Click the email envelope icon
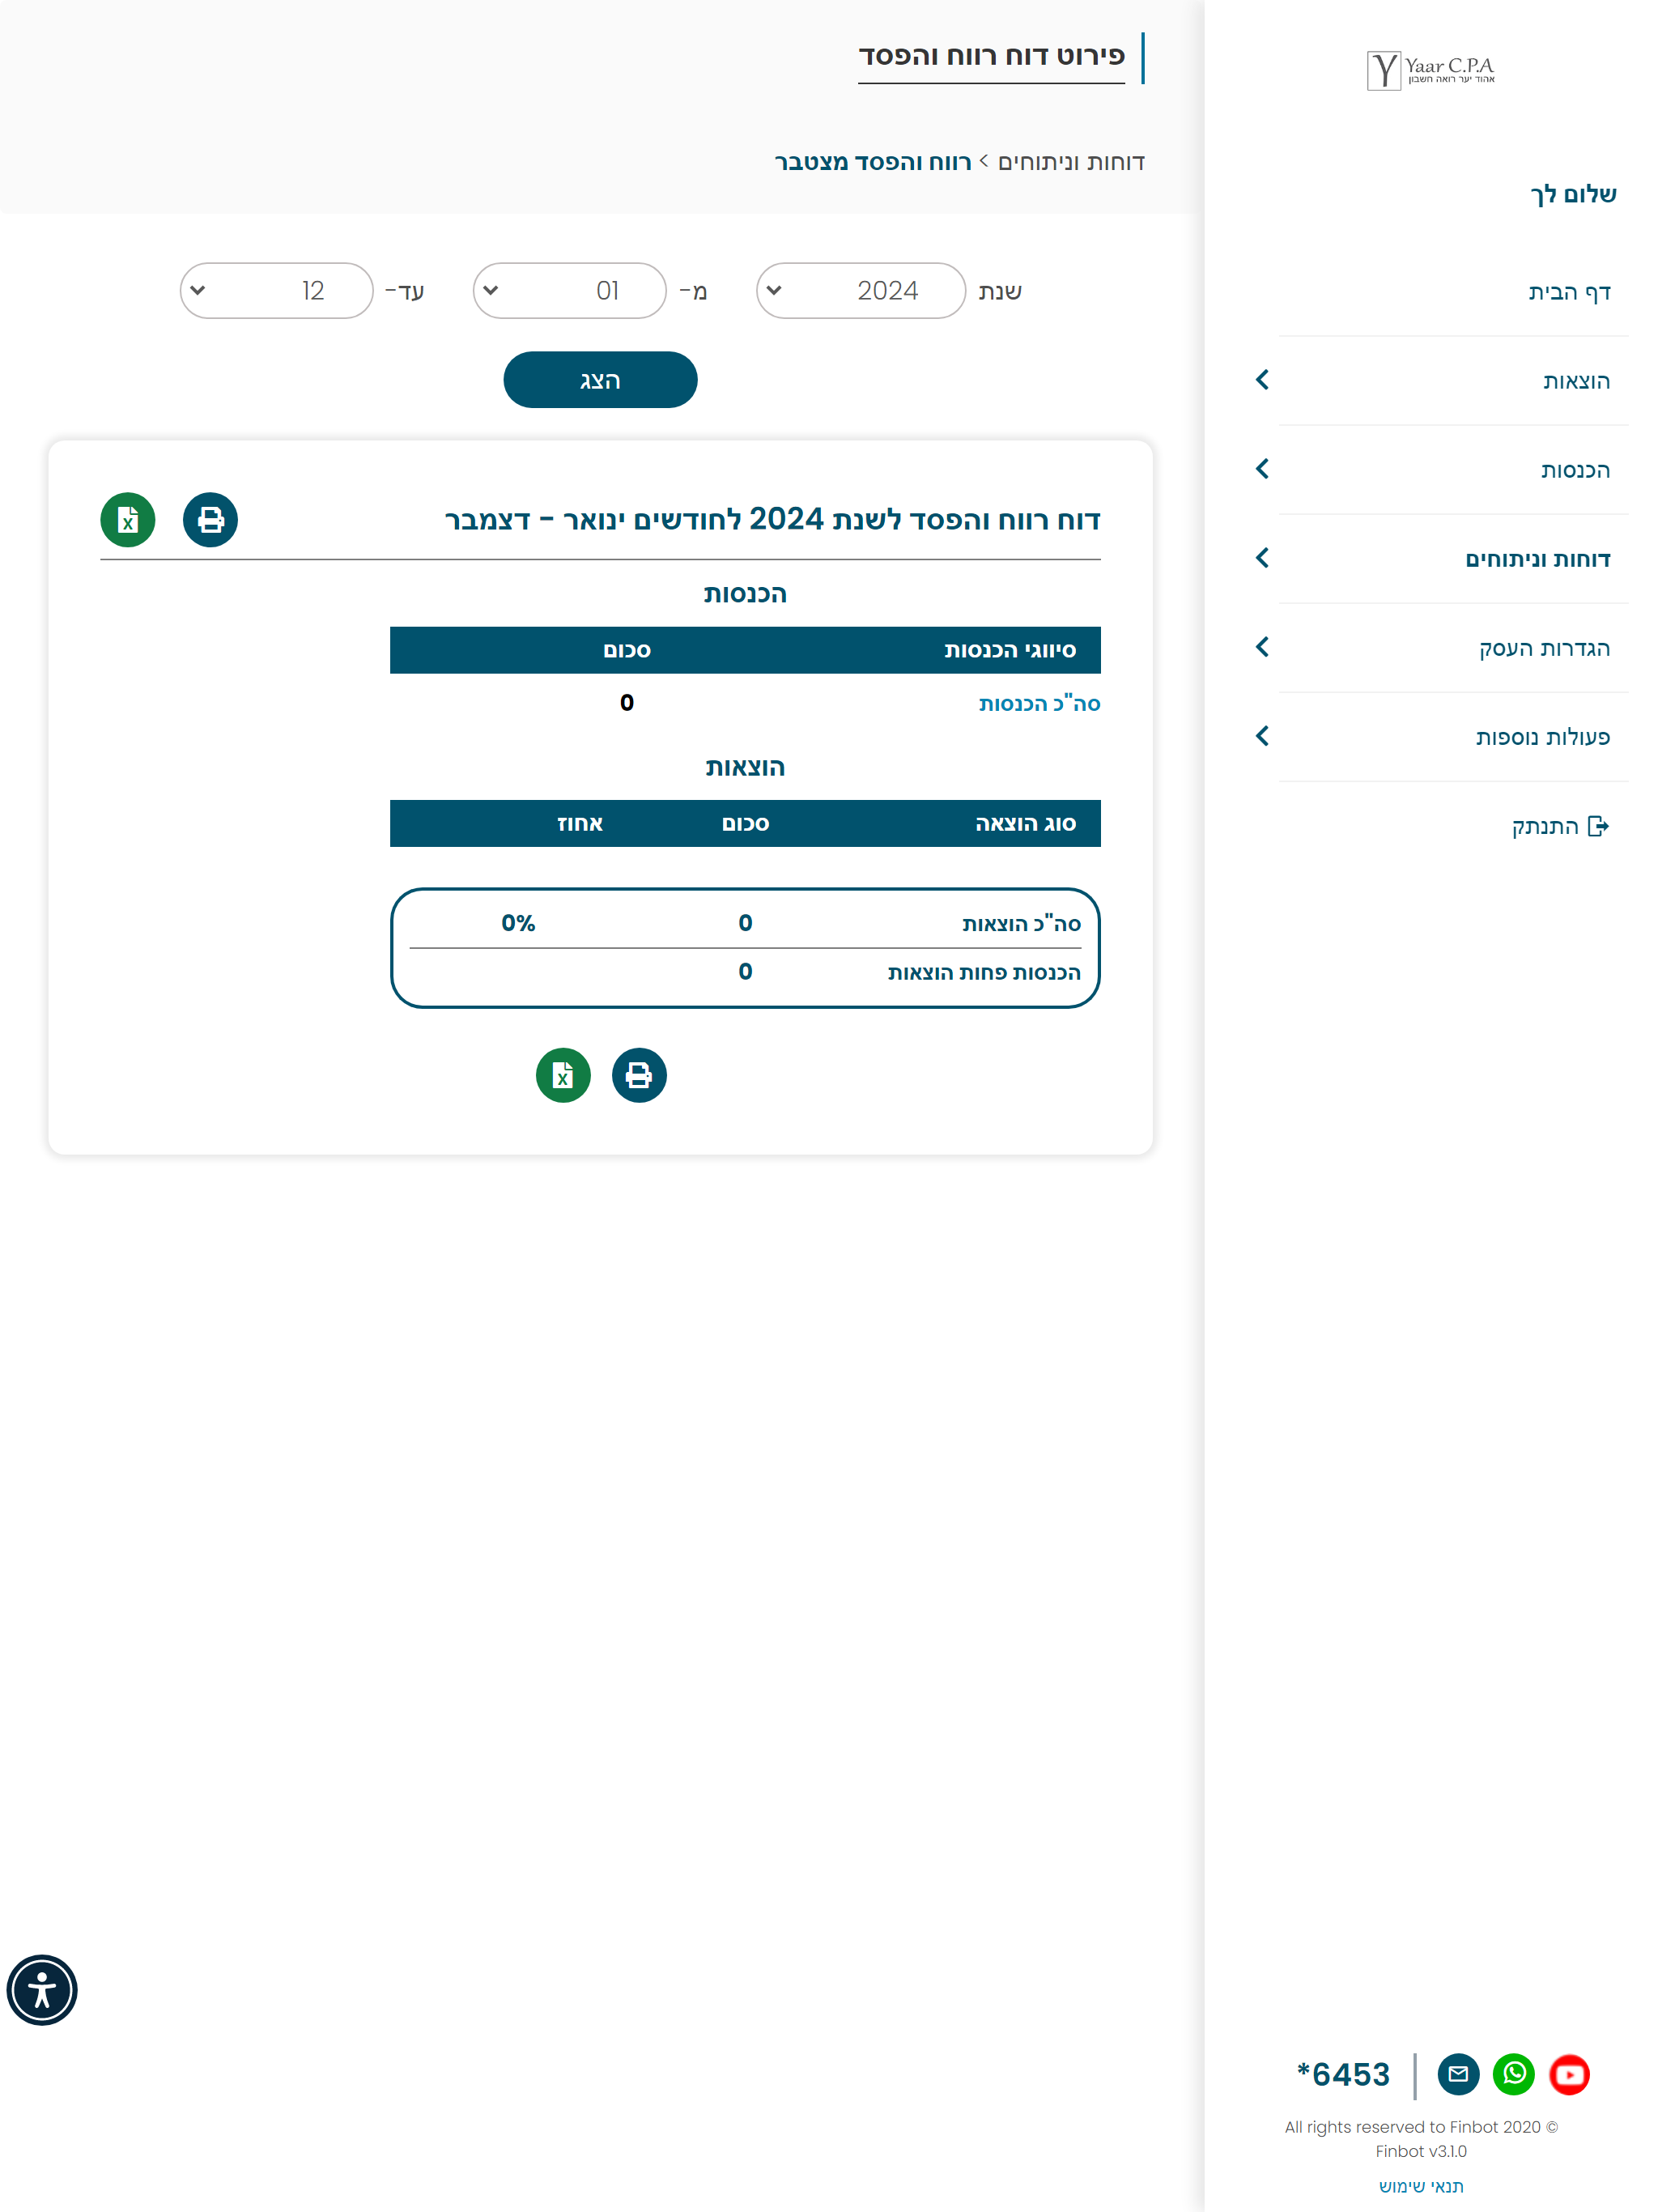Screen dimensions: 1658x2212 1458,2074
